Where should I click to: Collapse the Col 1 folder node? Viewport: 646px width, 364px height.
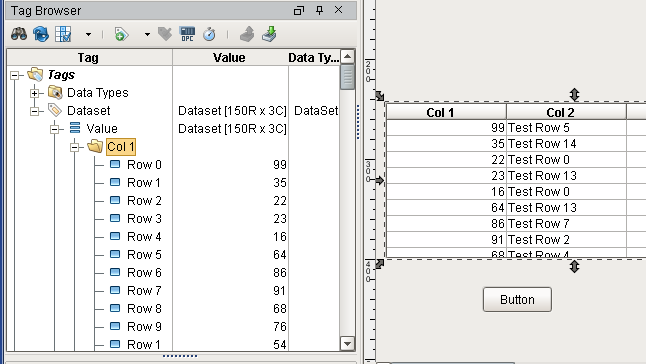(74, 147)
